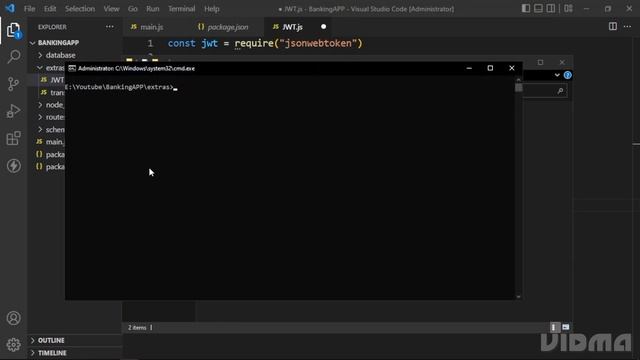The image size is (640, 360).
Task: Click cmd scrollbar down arrow
Action: [x=518, y=297]
